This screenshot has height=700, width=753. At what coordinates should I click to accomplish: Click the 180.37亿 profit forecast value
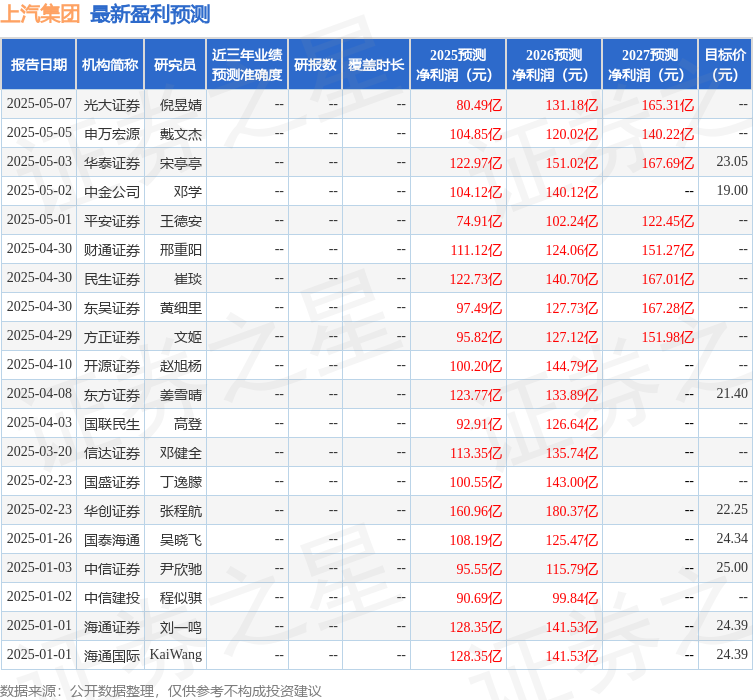[x=571, y=511]
